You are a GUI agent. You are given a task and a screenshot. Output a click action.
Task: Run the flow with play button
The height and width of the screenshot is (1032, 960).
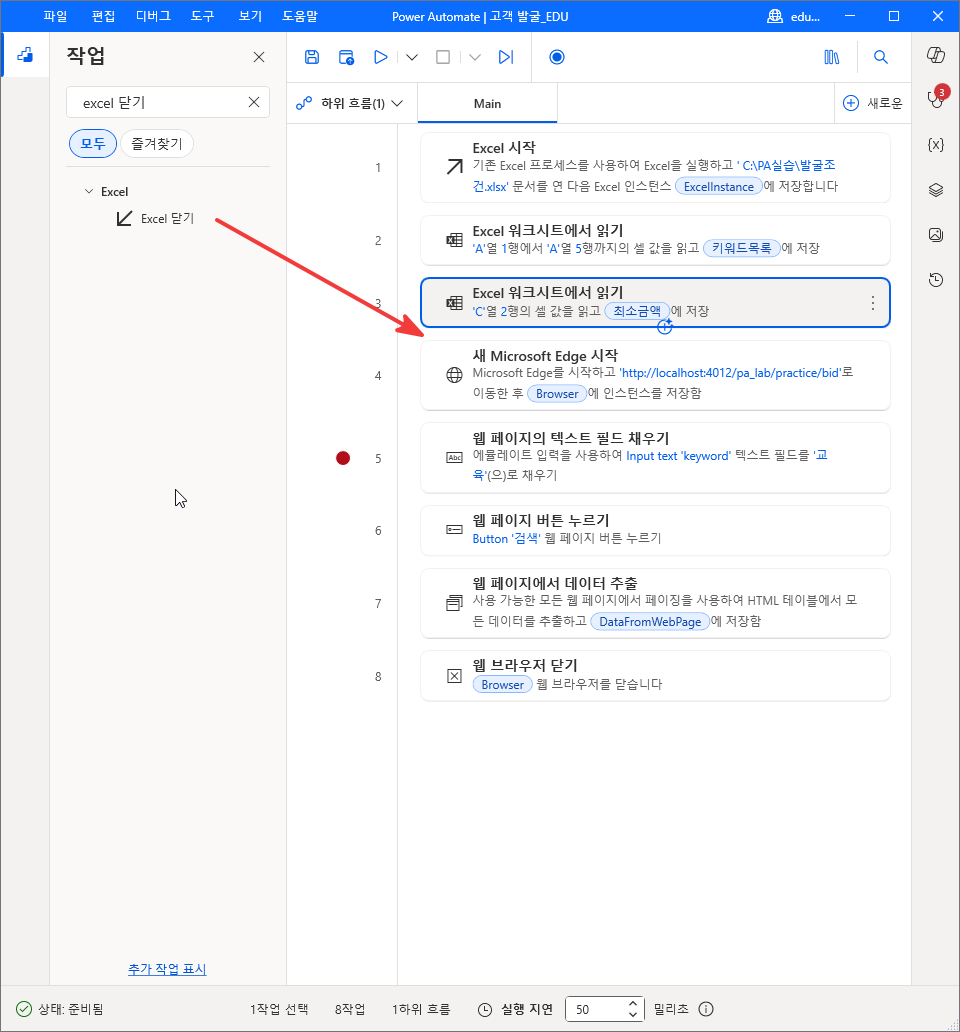click(x=380, y=57)
